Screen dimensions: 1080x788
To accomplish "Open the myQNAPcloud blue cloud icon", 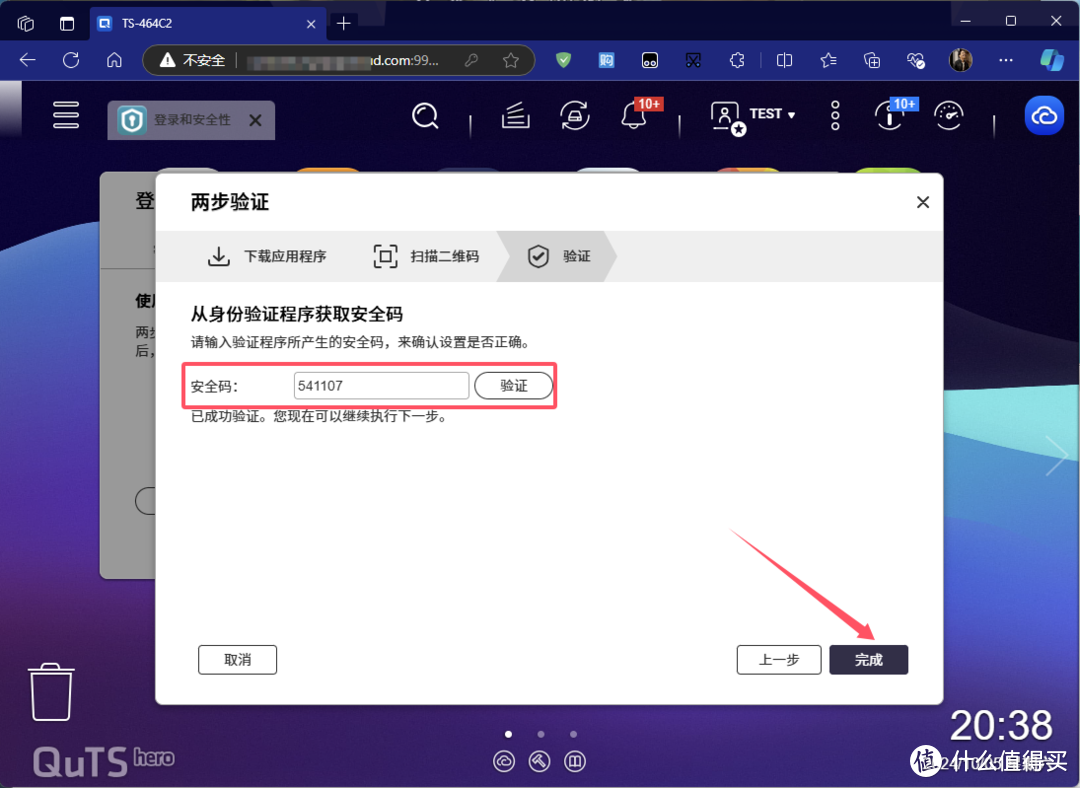I will (x=1044, y=115).
